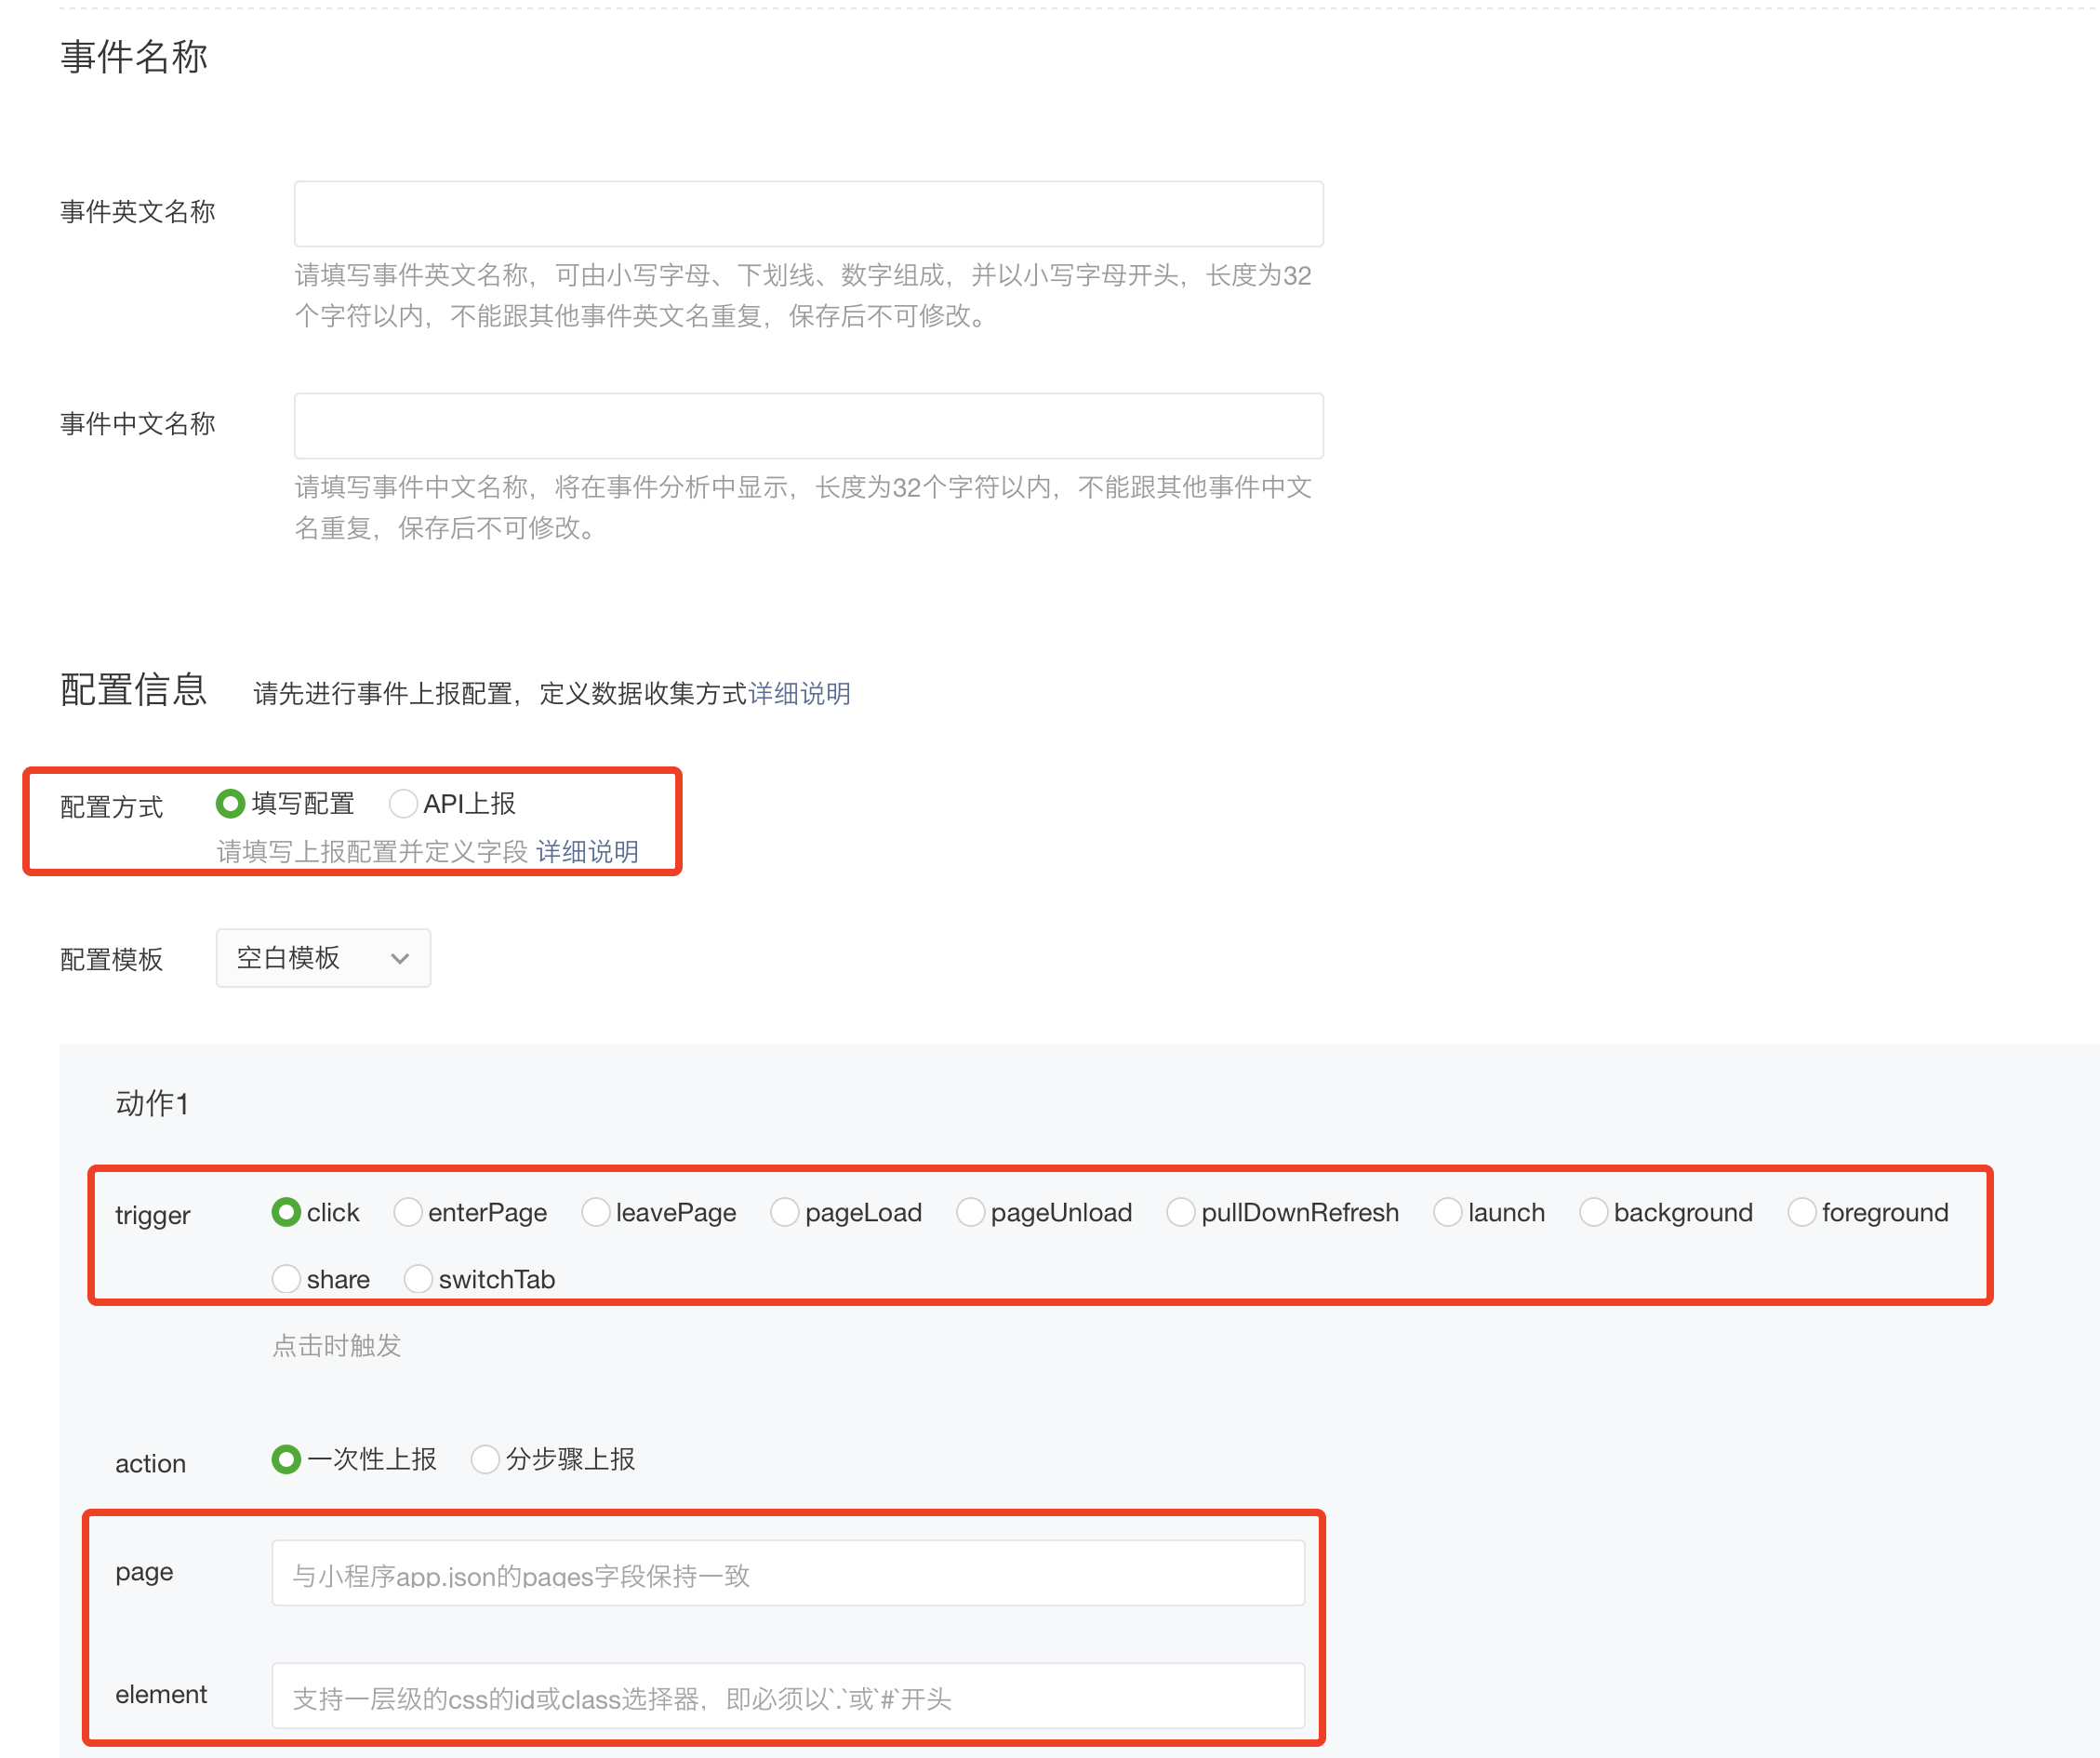Set trigger to launch
Viewport: 2100px width, 1758px height.
(x=1448, y=1212)
